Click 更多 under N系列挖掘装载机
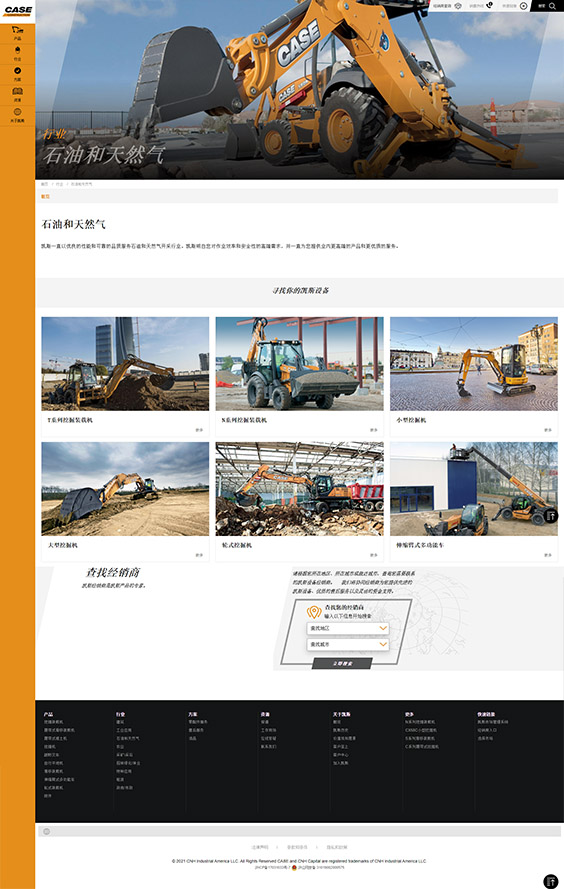Image resolution: width=564 pixels, height=889 pixels. [x=374, y=430]
